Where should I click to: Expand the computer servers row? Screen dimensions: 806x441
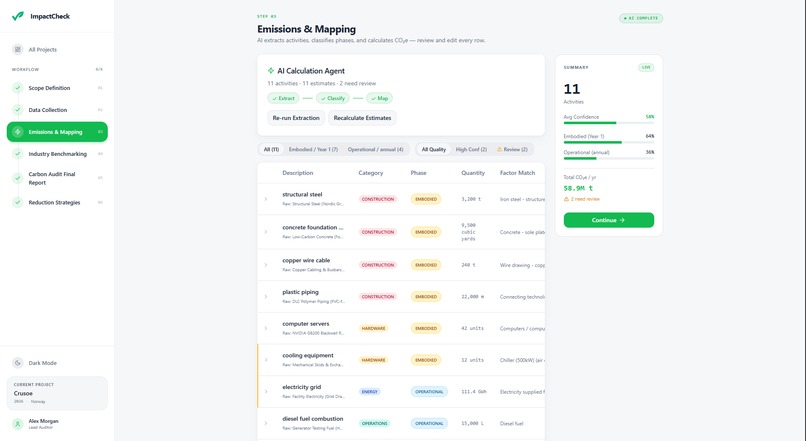point(266,328)
